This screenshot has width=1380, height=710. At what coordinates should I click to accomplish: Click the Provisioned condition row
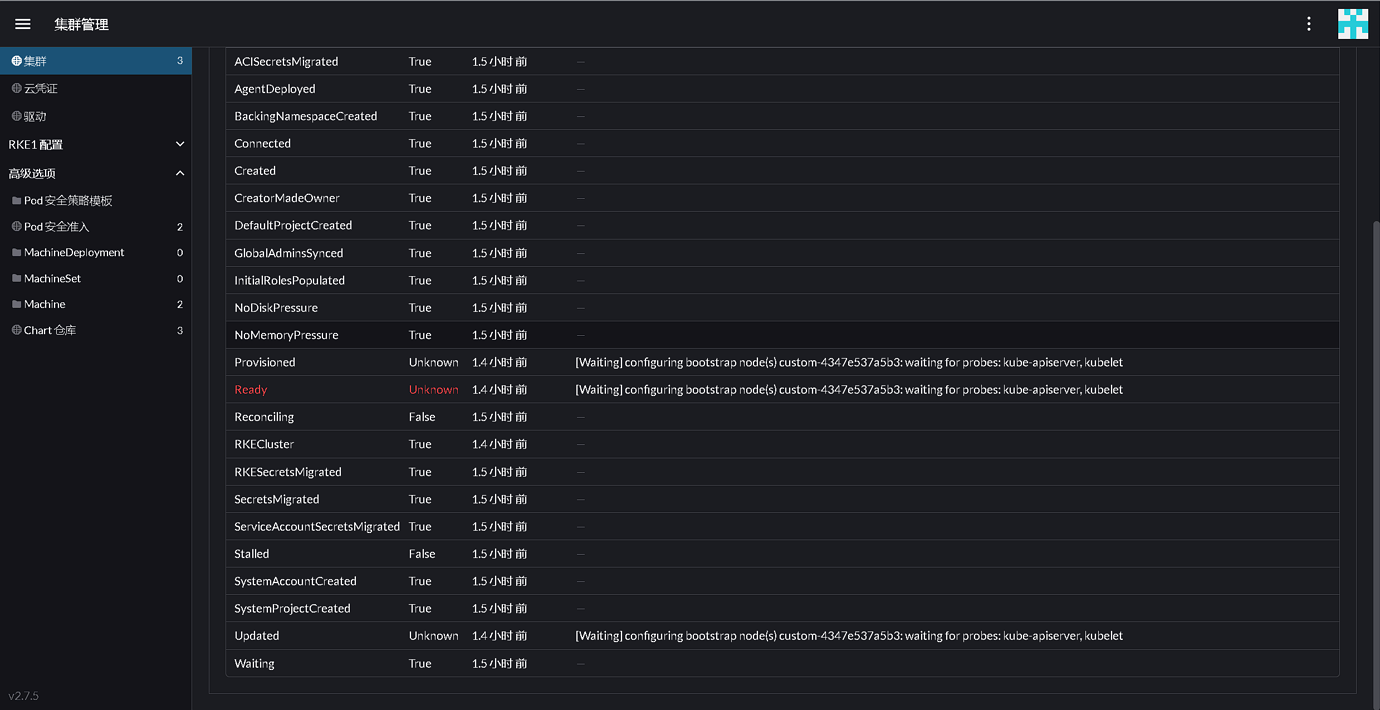click(265, 362)
